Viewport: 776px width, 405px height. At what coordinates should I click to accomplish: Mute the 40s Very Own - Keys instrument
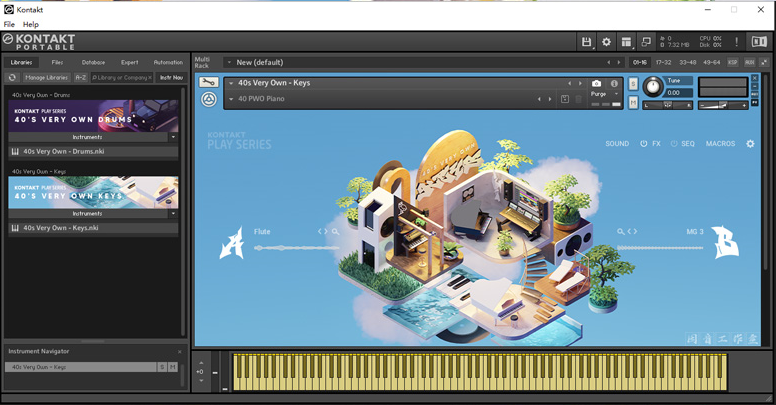click(x=633, y=102)
